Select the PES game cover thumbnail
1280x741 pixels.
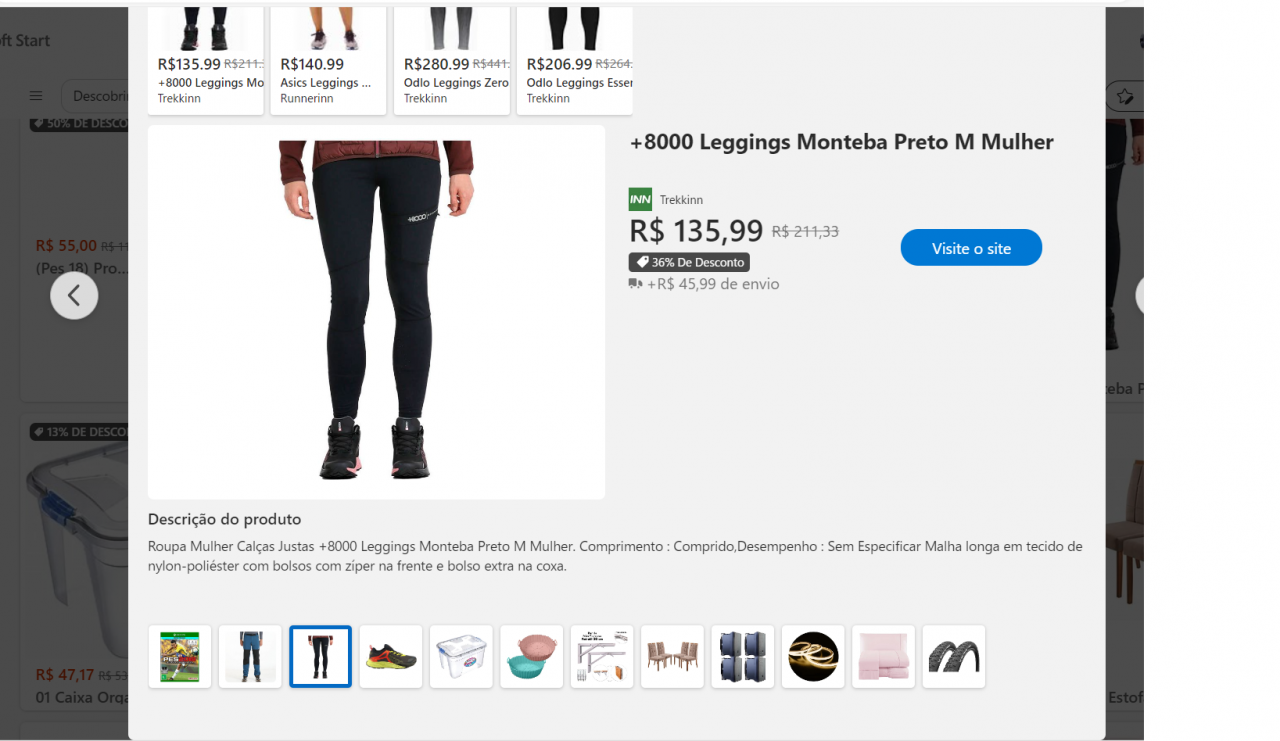(180, 657)
